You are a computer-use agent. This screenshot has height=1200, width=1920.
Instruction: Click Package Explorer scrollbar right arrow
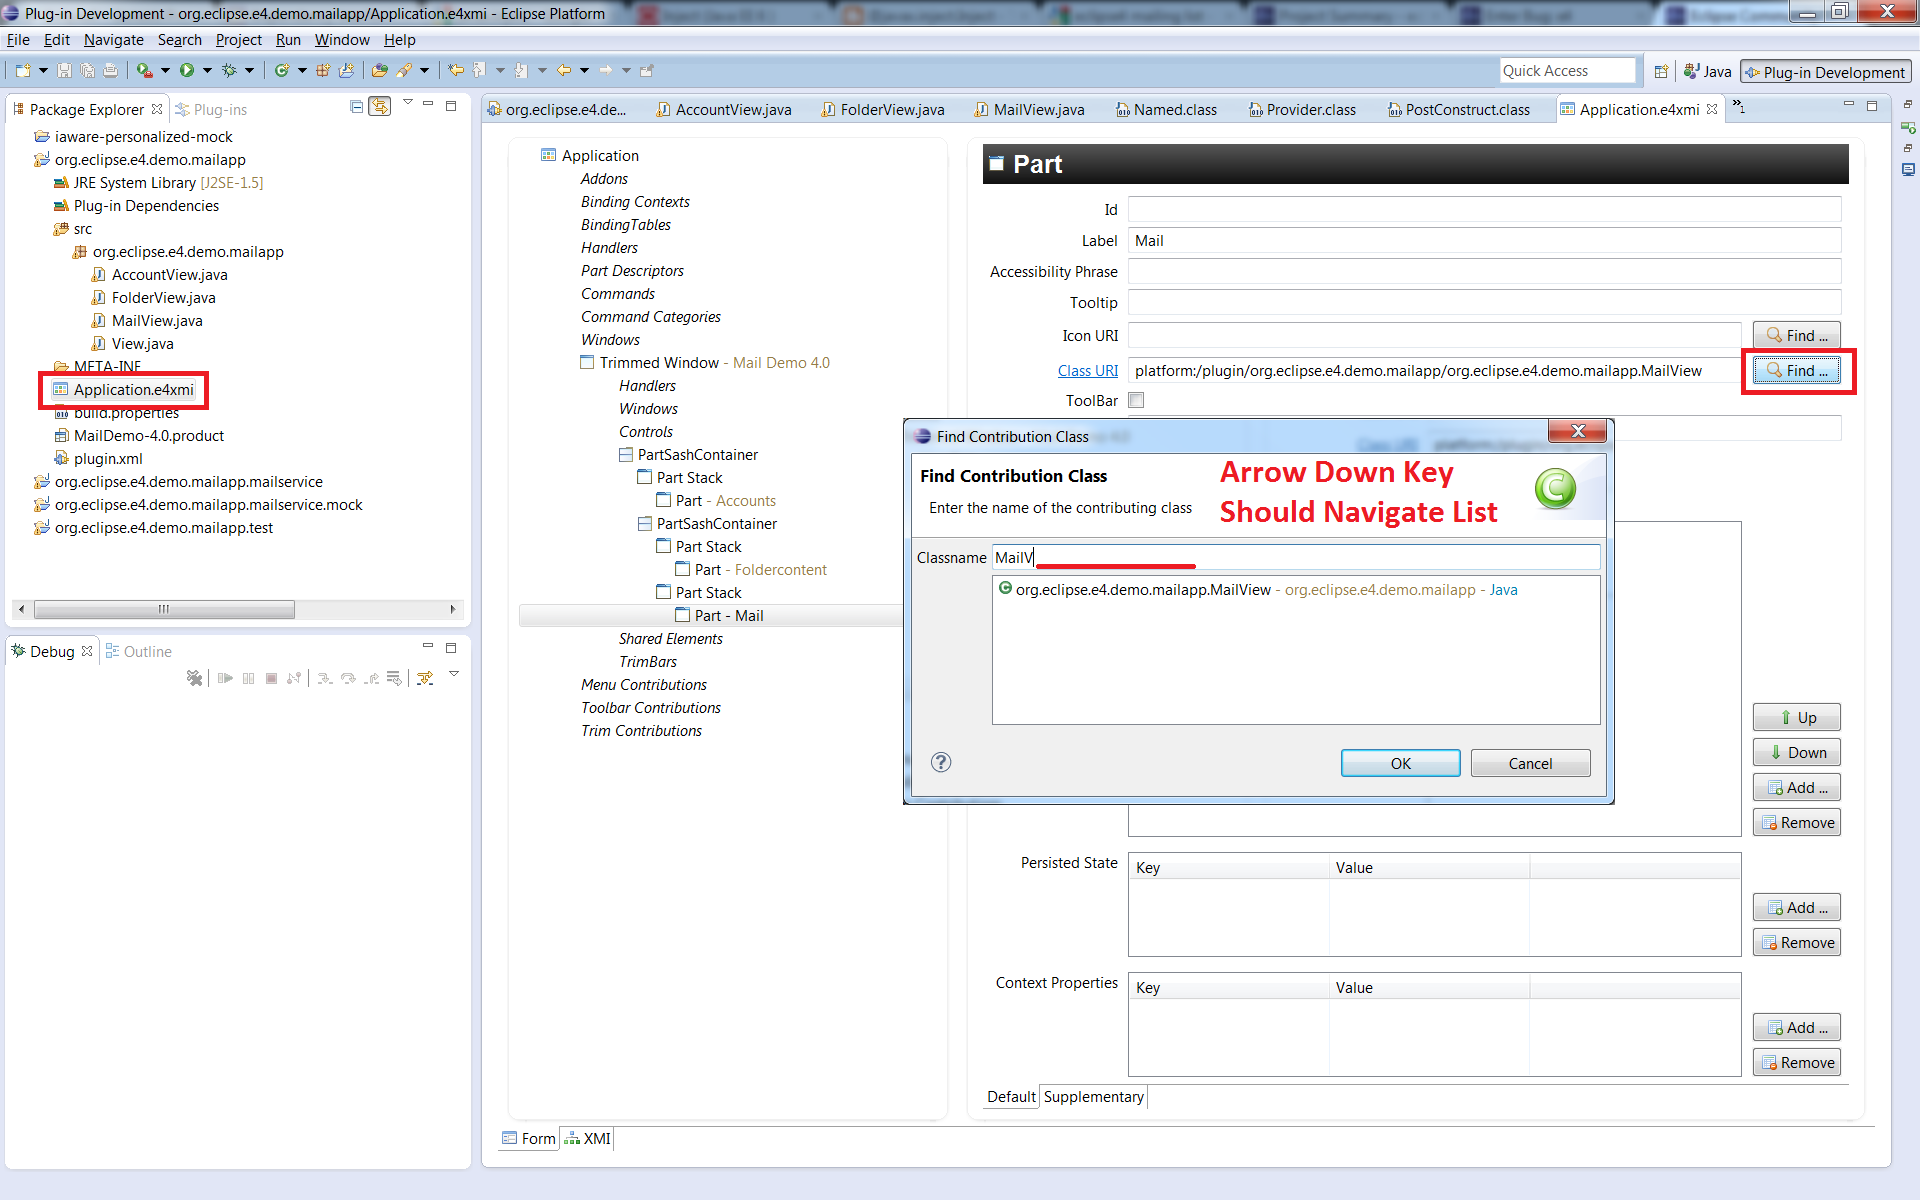453,609
